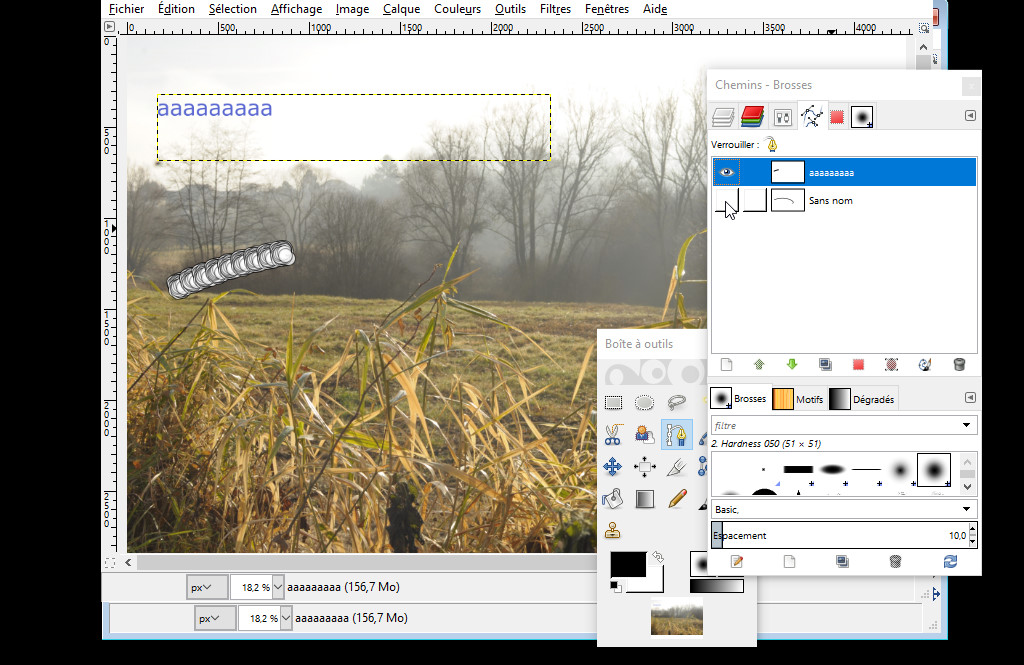Duplicate the selected brush
Screen dimensions: 1024x665
point(842,562)
